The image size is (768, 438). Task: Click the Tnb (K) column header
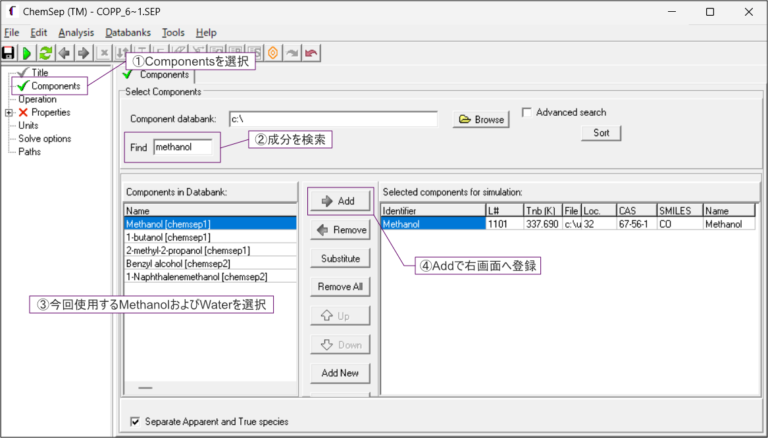click(543, 211)
